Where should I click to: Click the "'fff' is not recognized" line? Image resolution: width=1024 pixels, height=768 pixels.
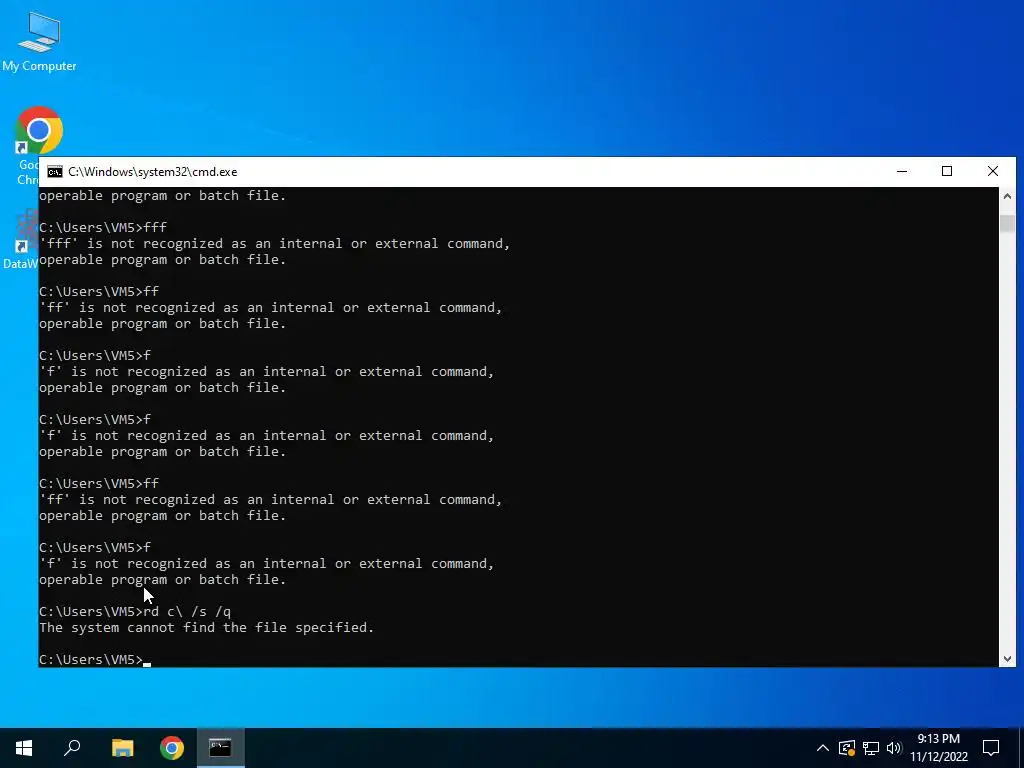(274, 244)
